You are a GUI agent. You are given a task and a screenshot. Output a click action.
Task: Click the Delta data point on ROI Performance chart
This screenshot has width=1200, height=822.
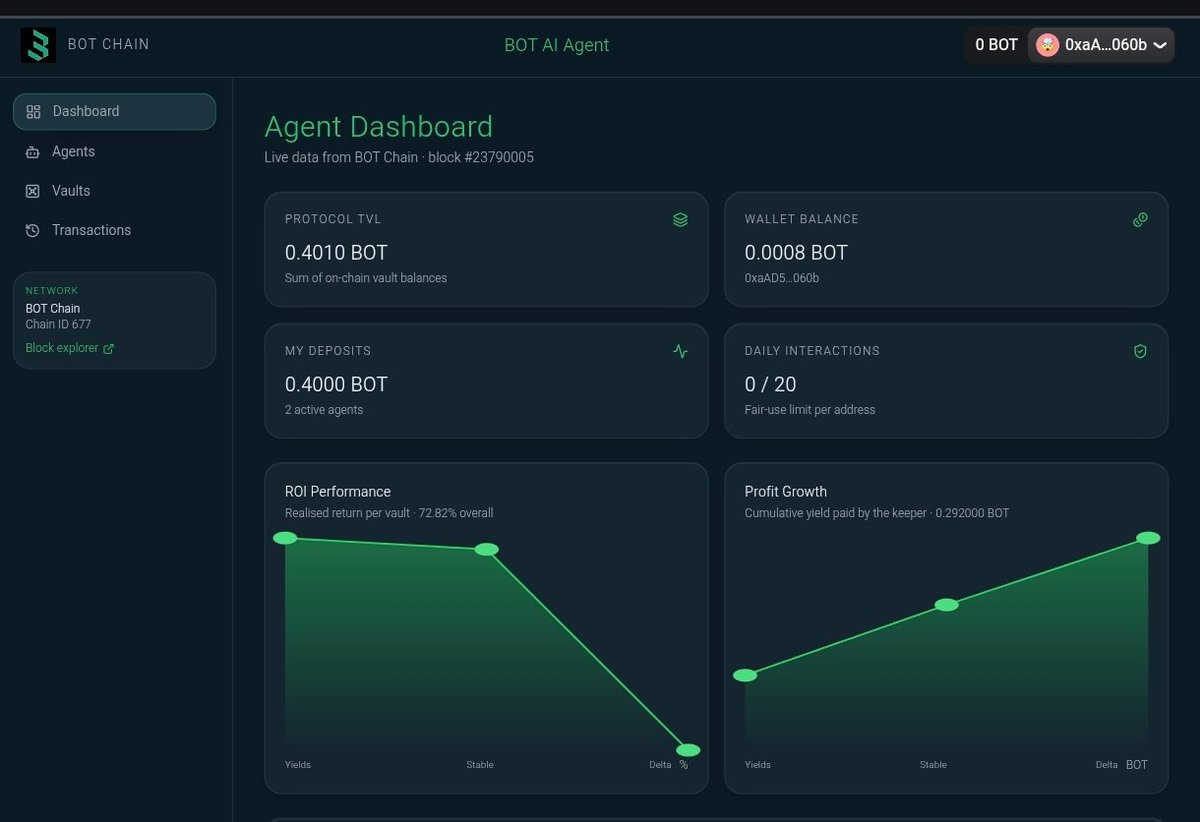(x=688, y=750)
